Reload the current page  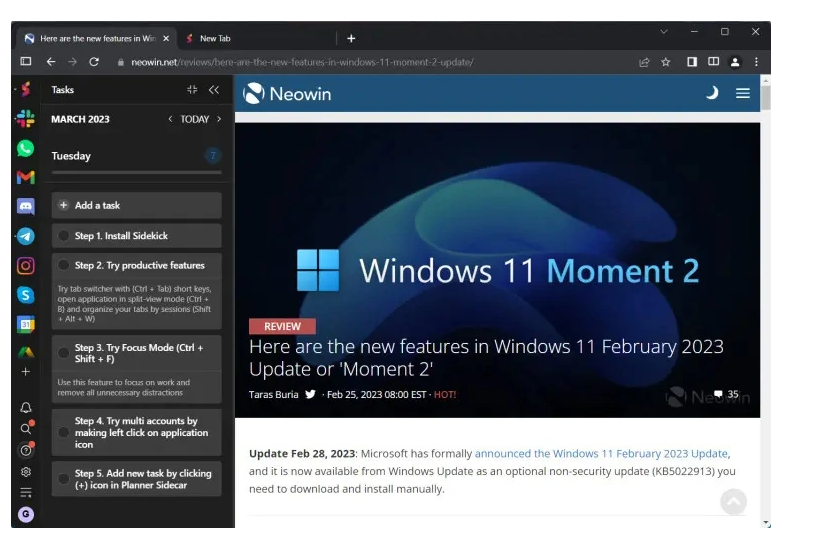coord(94,62)
